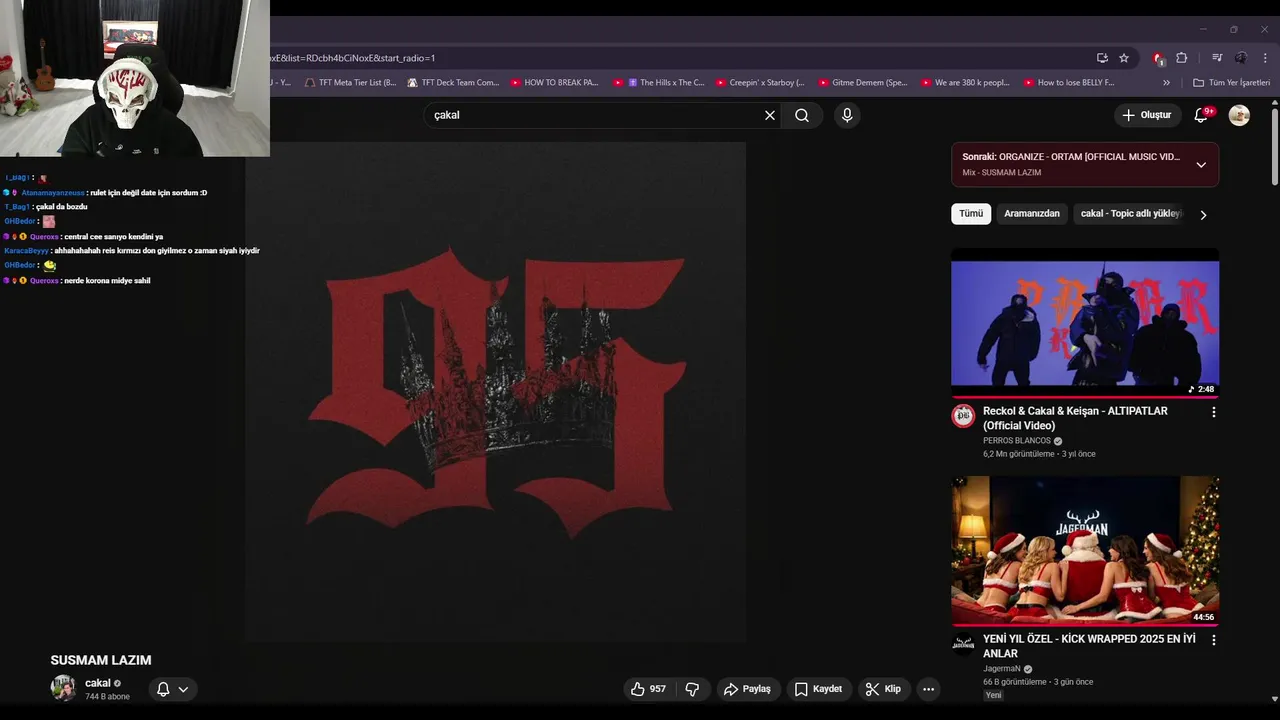The image size is (1280, 720).
Task: Share the video via Paylaş
Action: [x=748, y=689]
